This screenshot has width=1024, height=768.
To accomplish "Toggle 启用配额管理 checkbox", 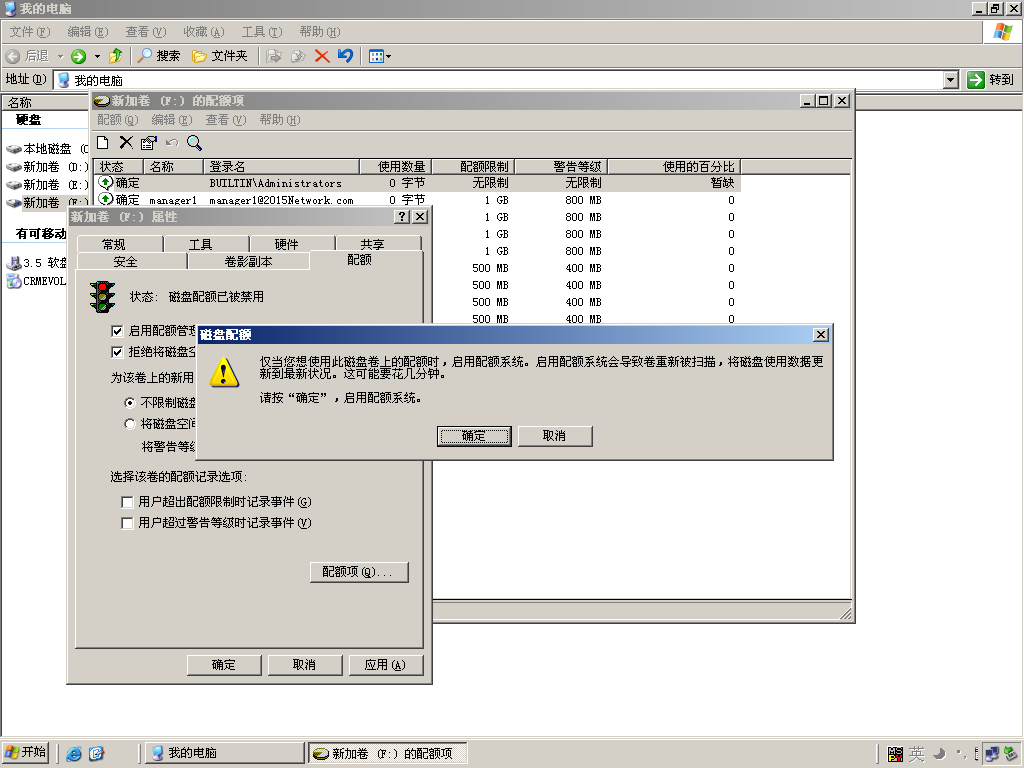I will coord(117,331).
